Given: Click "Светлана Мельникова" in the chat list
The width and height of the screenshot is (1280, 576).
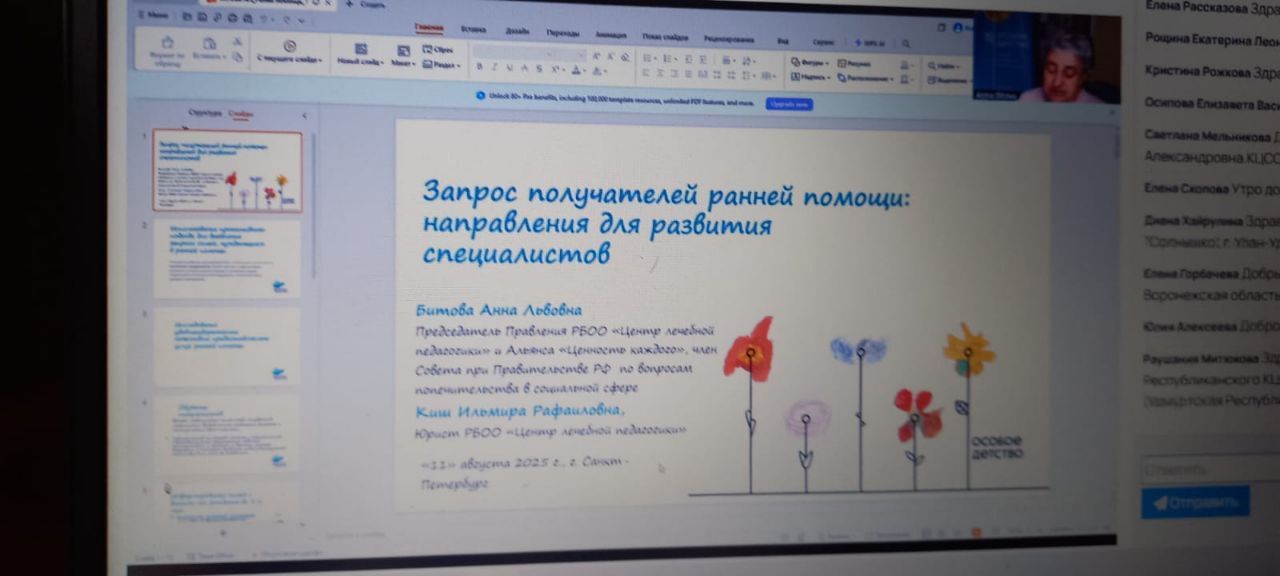Looking at the screenshot, I should (1208, 136).
